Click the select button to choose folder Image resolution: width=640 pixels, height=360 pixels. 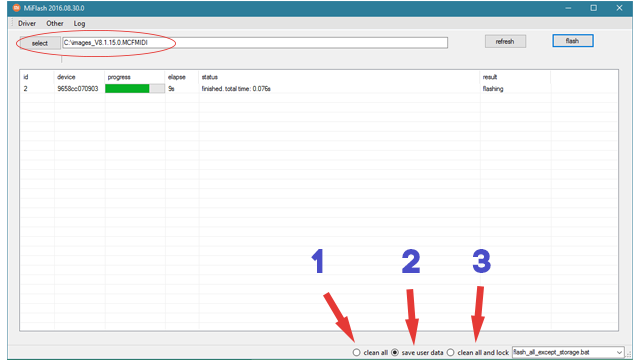tap(40, 43)
